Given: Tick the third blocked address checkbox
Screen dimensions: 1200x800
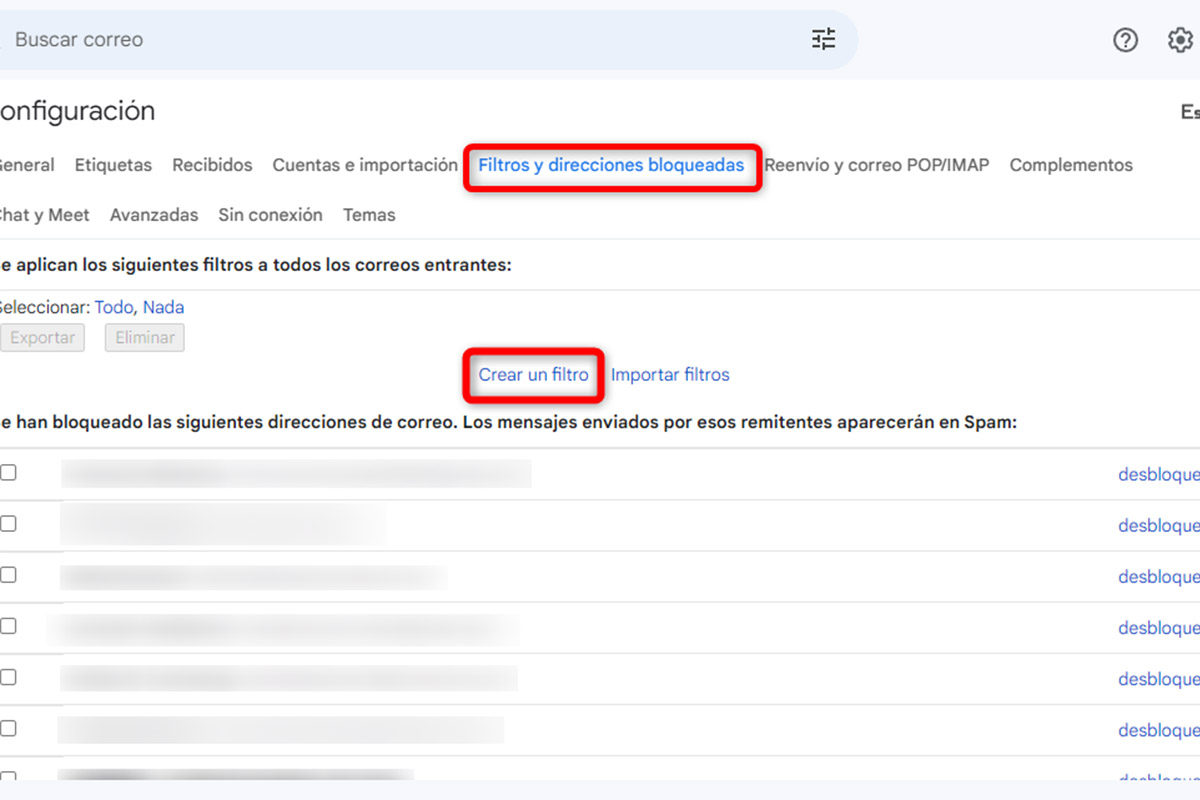Looking at the screenshot, I should point(8,574).
